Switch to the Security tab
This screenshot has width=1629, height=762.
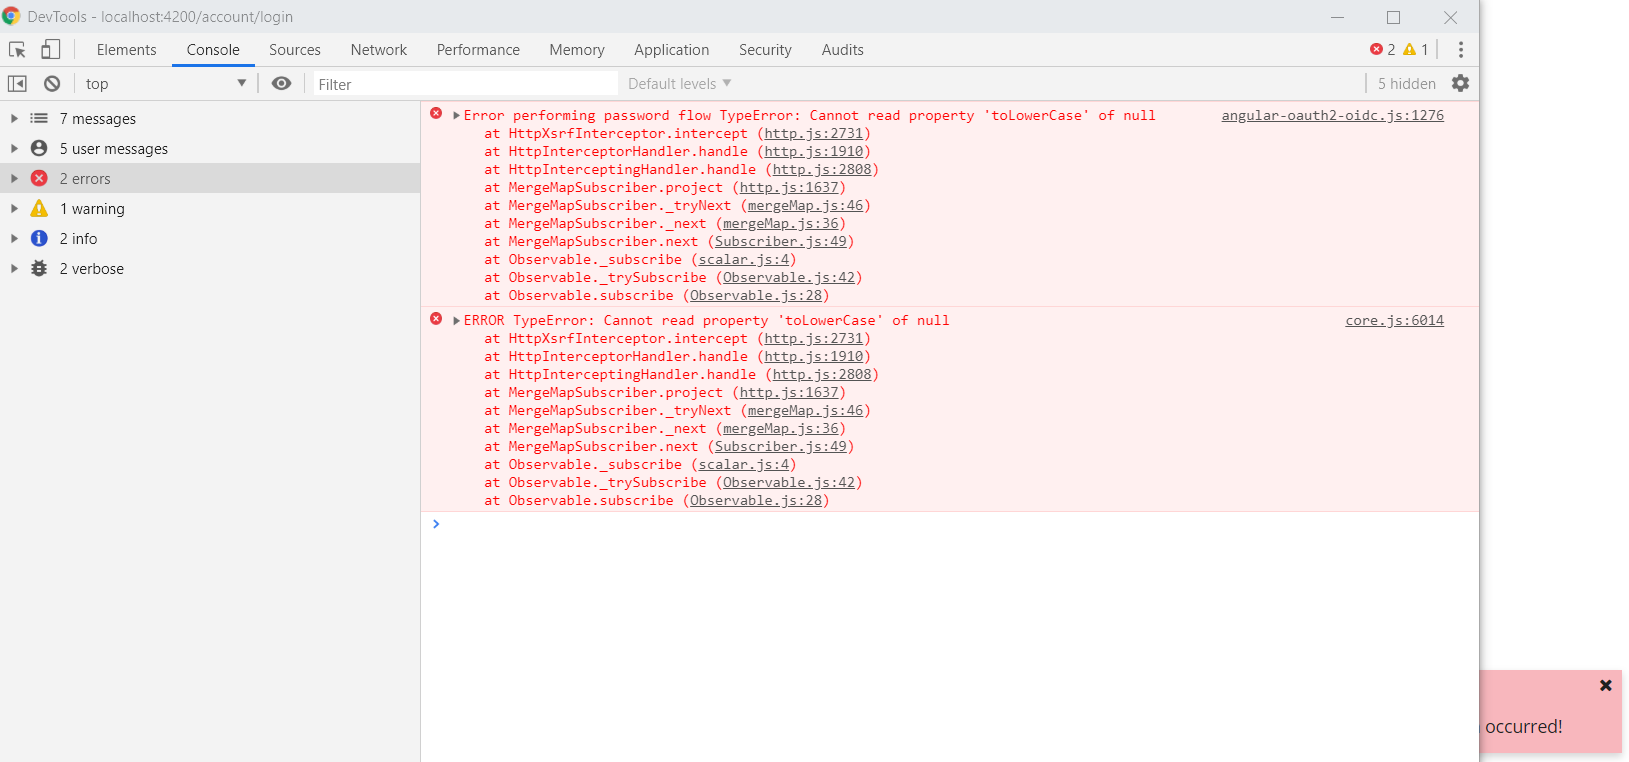tap(765, 50)
